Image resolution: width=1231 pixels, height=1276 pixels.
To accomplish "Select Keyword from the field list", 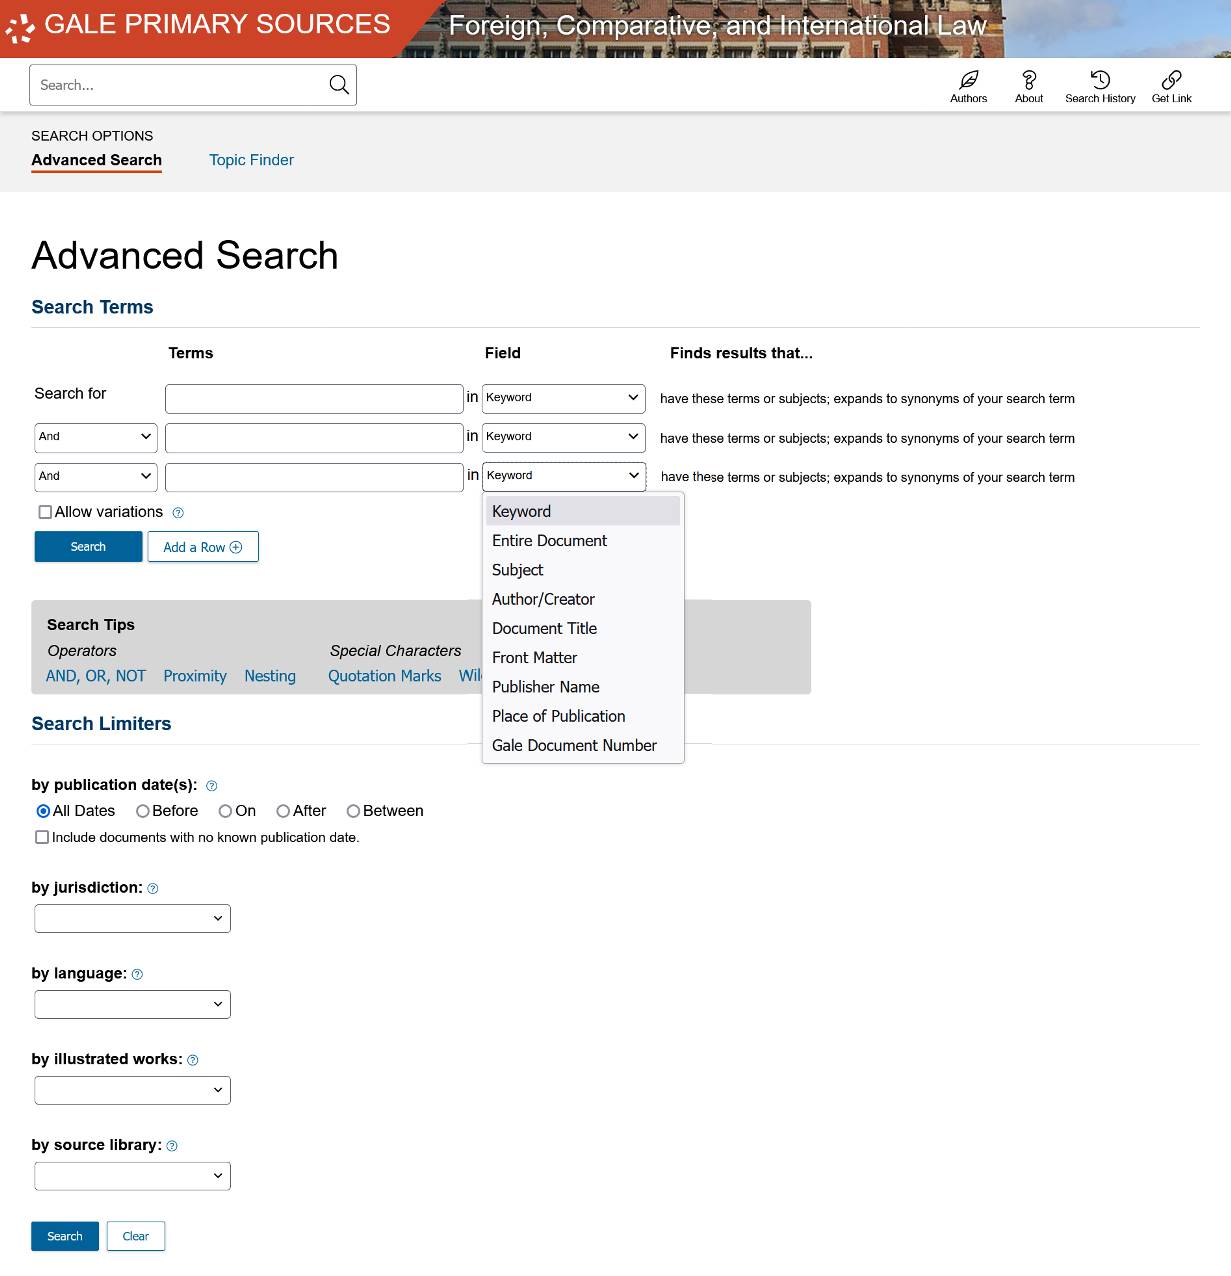I will point(583,511).
